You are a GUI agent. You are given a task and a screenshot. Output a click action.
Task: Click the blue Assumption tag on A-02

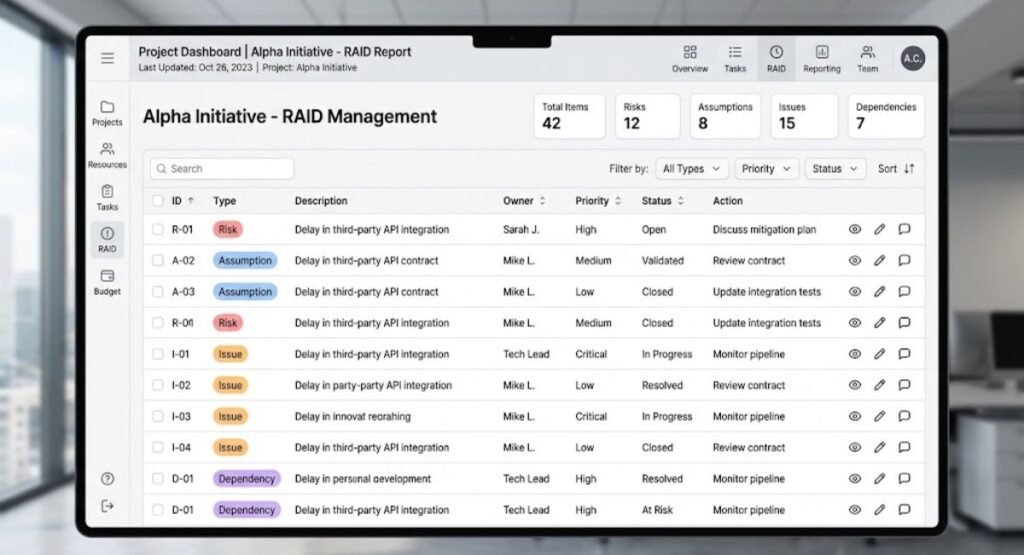(x=245, y=261)
